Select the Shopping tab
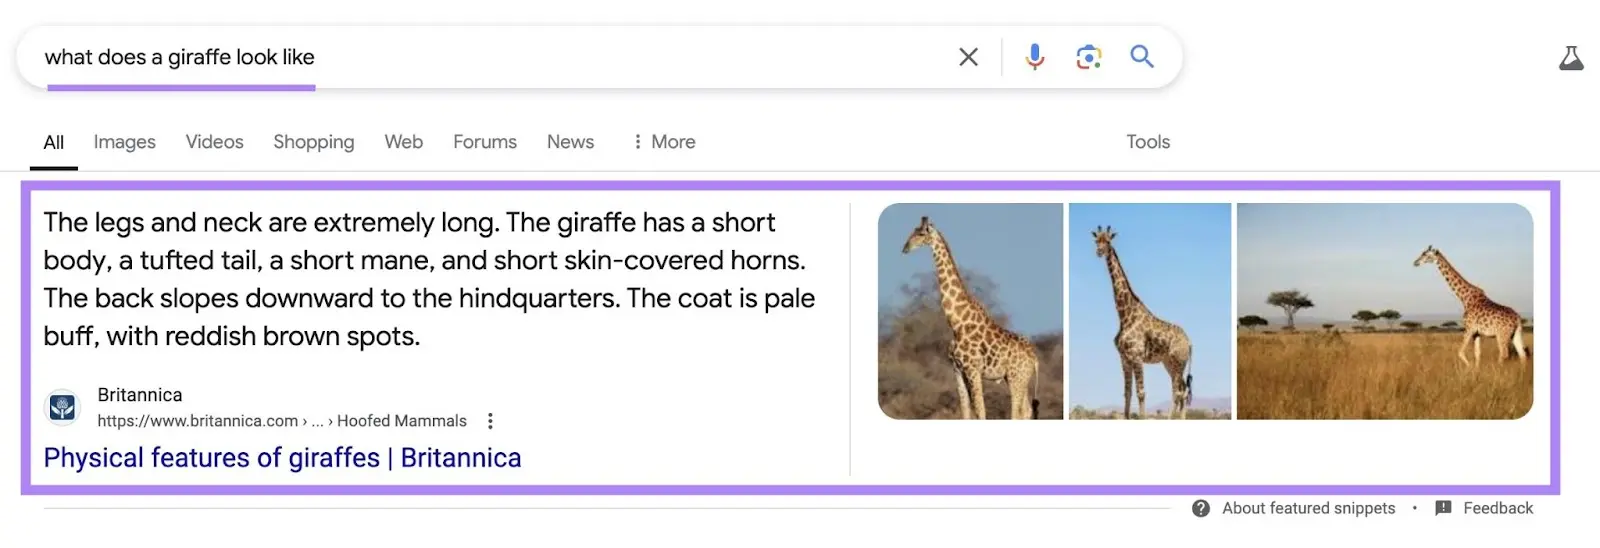Viewport: 1600px width, 548px height. point(313,142)
